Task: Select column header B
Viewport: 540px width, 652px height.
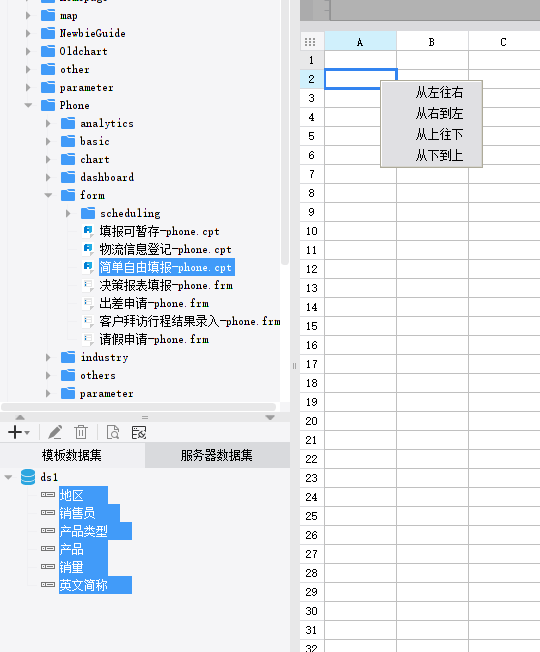Action: point(432,42)
